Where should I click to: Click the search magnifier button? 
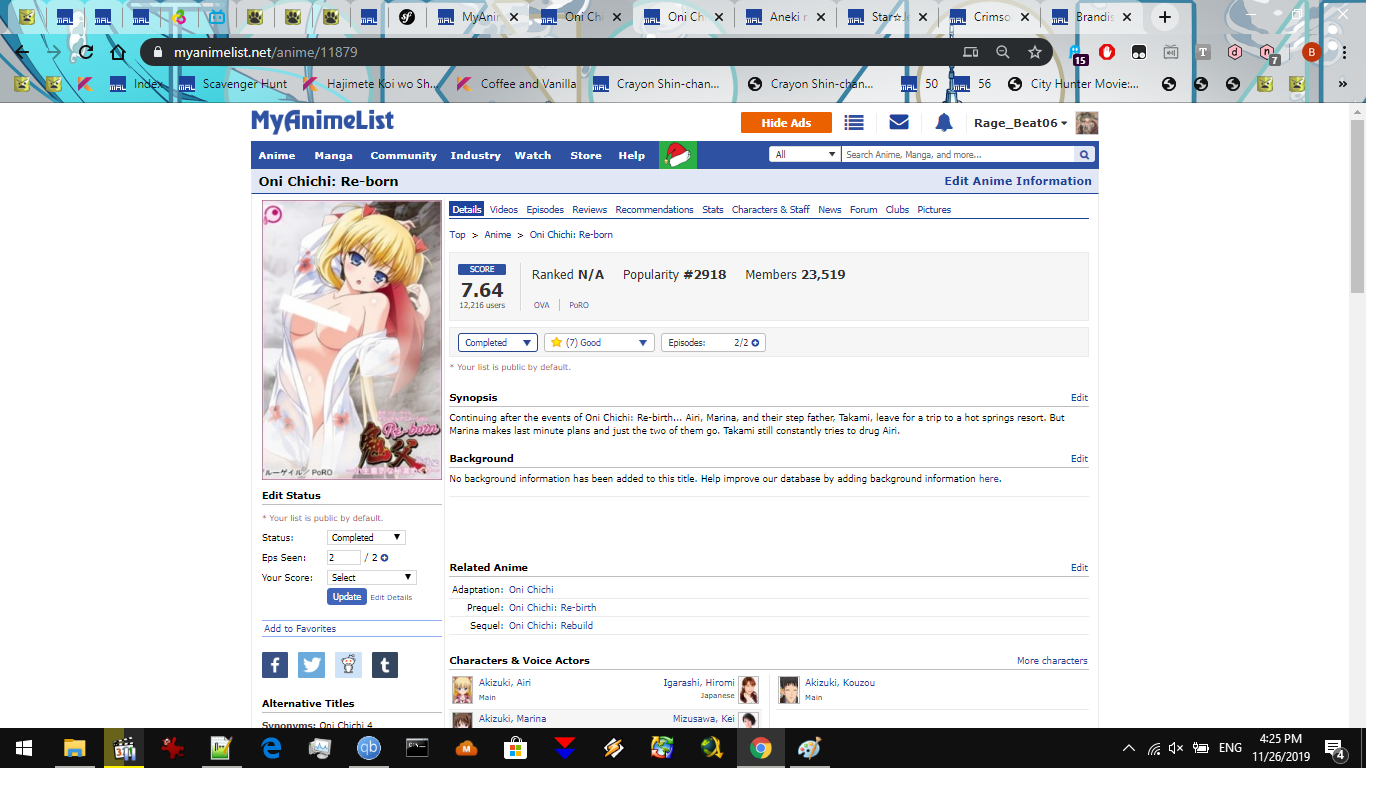click(1084, 155)
